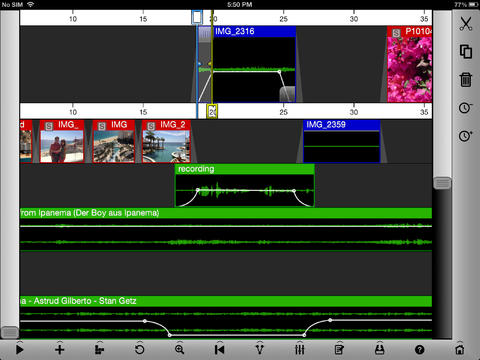480x360 pixels.
Task: Click the 30 mark on lower time ruler
Action: coord(354,112)
